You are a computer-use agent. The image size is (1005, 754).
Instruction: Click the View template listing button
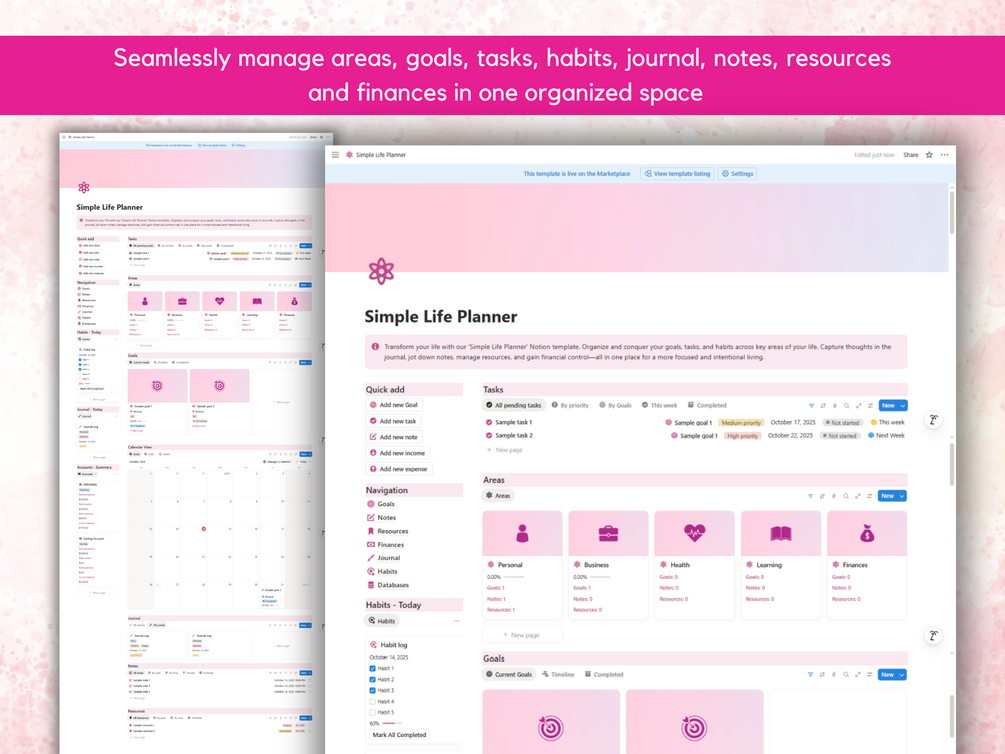click(677, 174)
